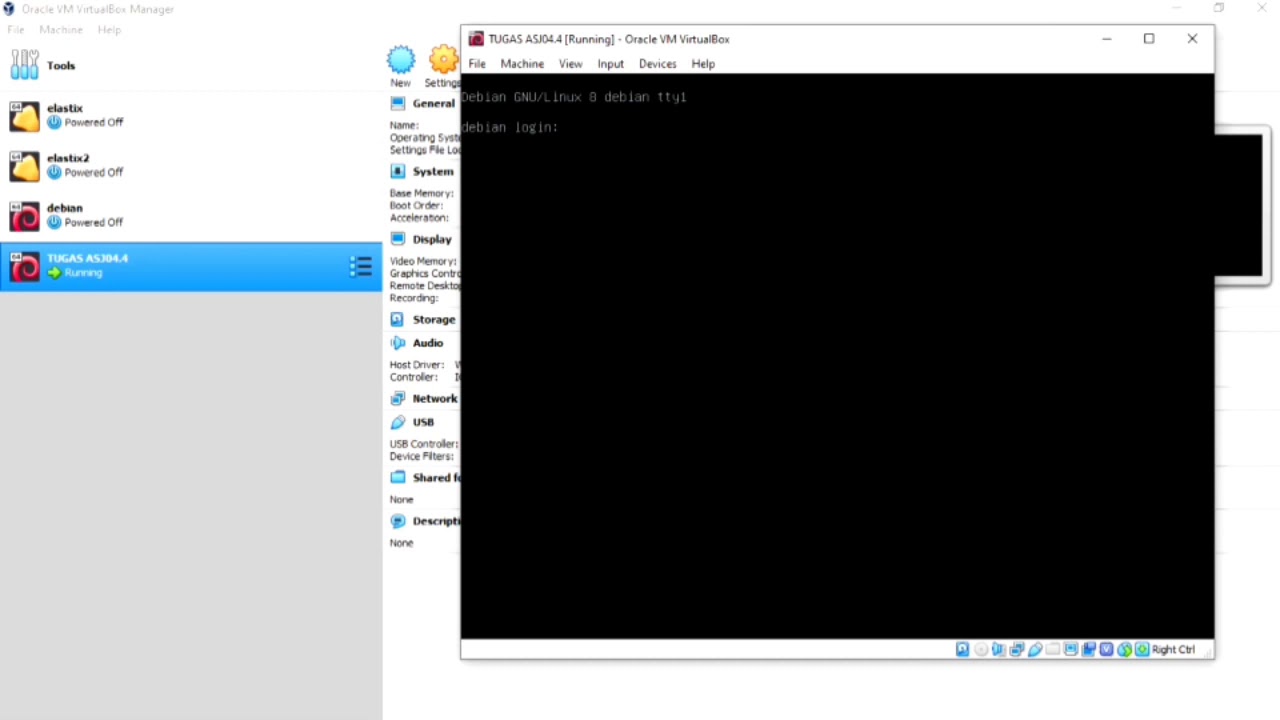The image size is (1280, 720).
Task: Click the 'Video Memory:' label in details
Action: point(423,261)
